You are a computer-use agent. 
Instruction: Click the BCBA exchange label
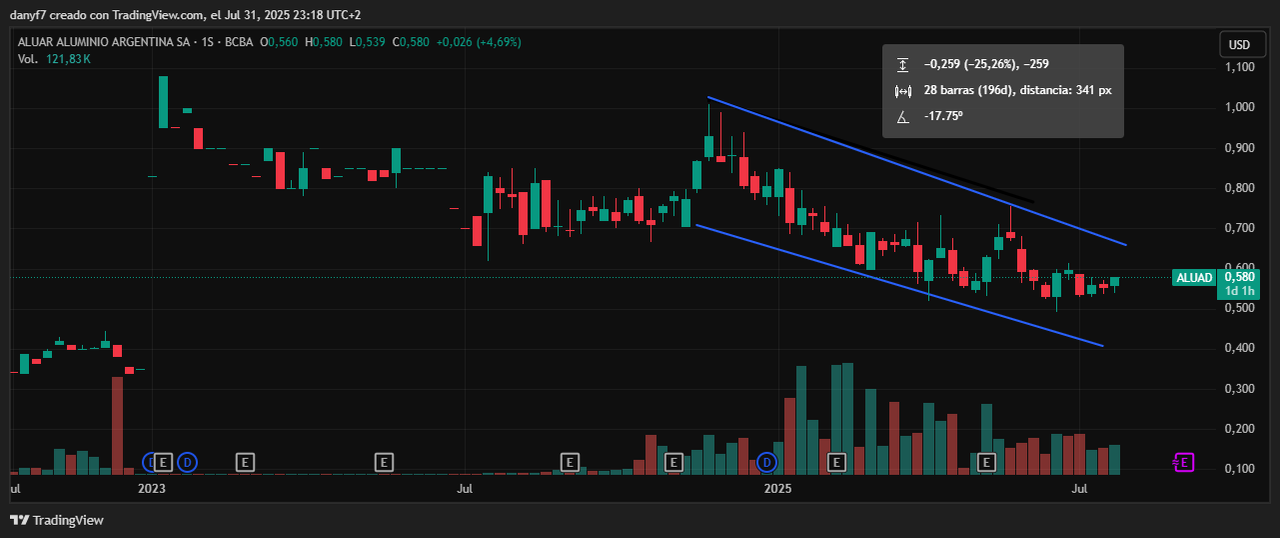(x=239, y=42)
